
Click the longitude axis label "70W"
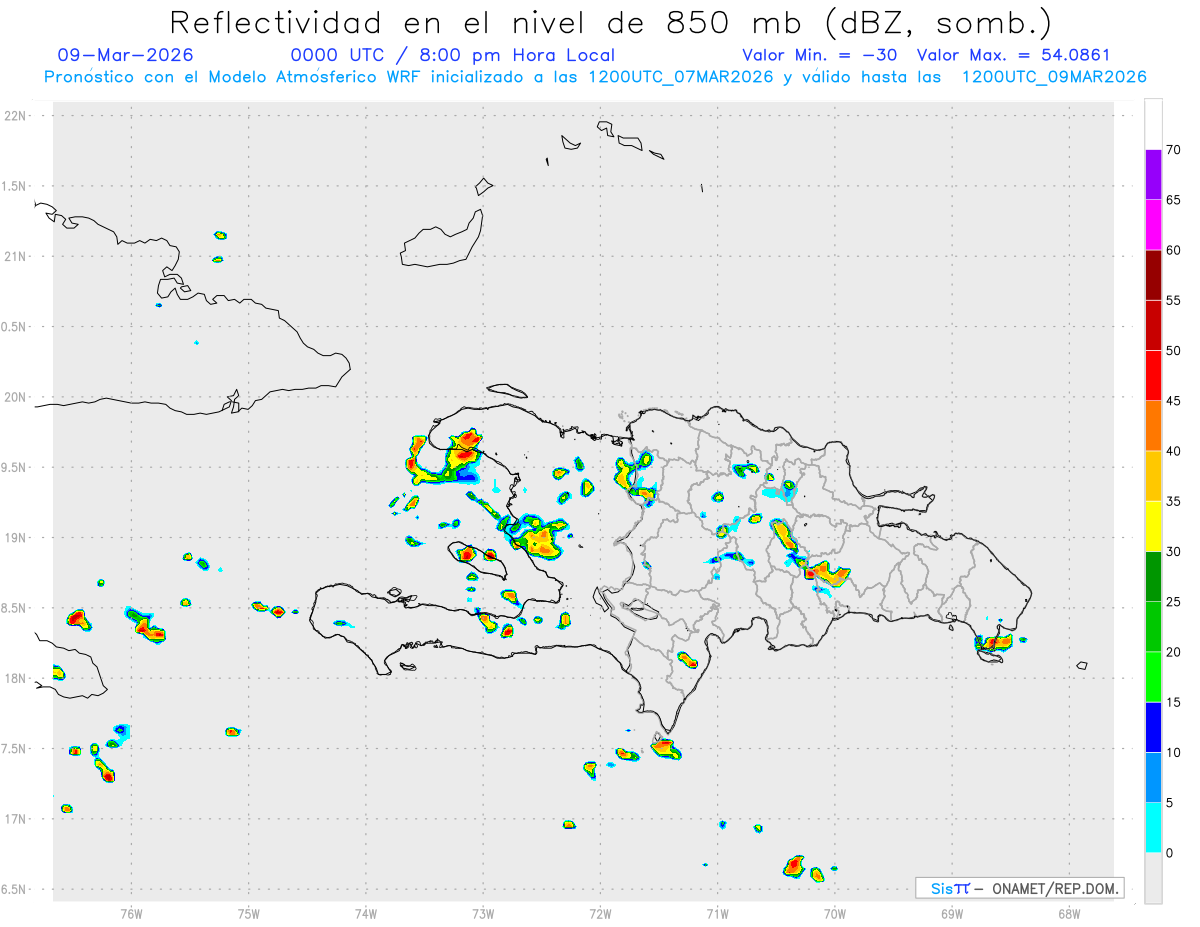(x=835, y=913)
